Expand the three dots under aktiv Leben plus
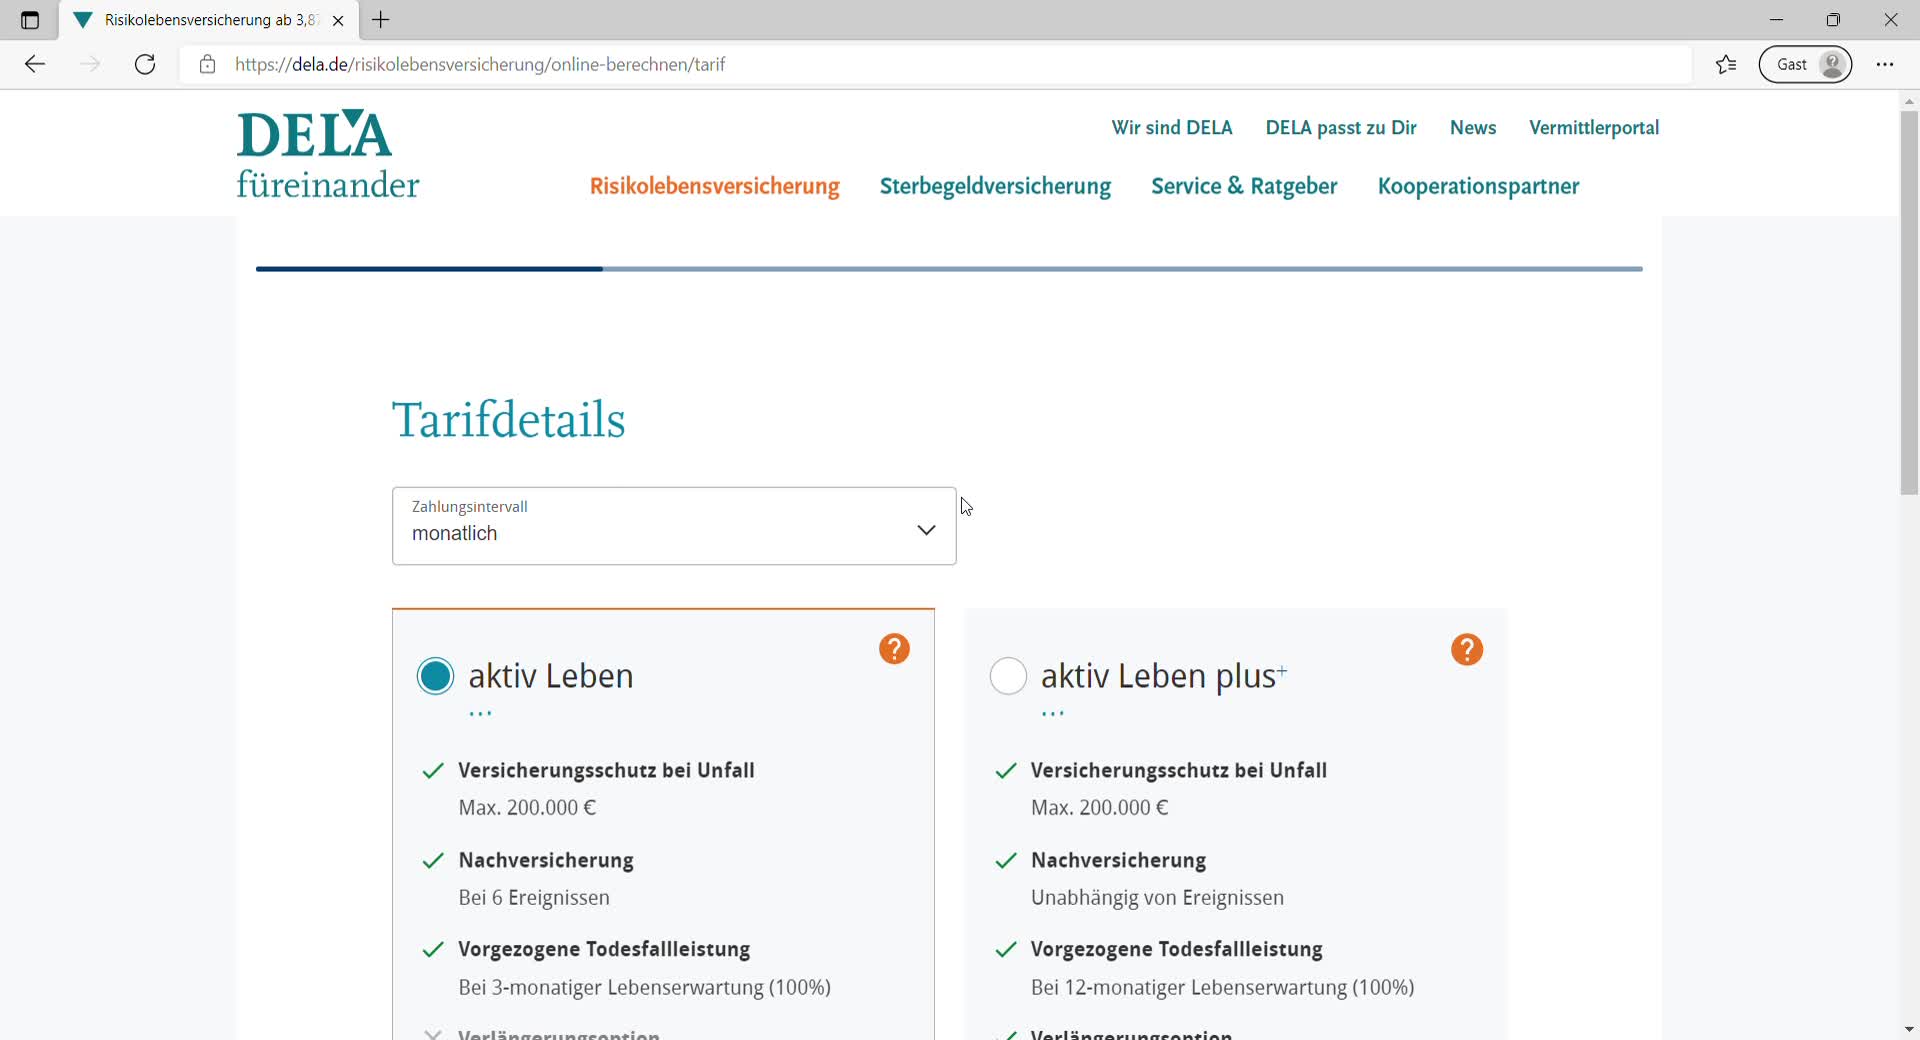The height and width of the screenshot is (1040, 1920). click(1053, 714)
